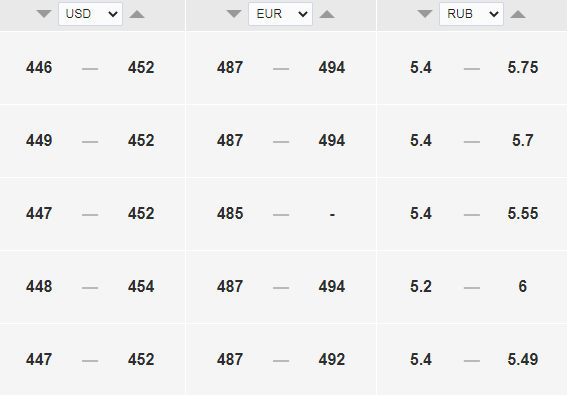Sort RUB column descending with down arrow
567x395 pixels.
(x=425, y=14)
